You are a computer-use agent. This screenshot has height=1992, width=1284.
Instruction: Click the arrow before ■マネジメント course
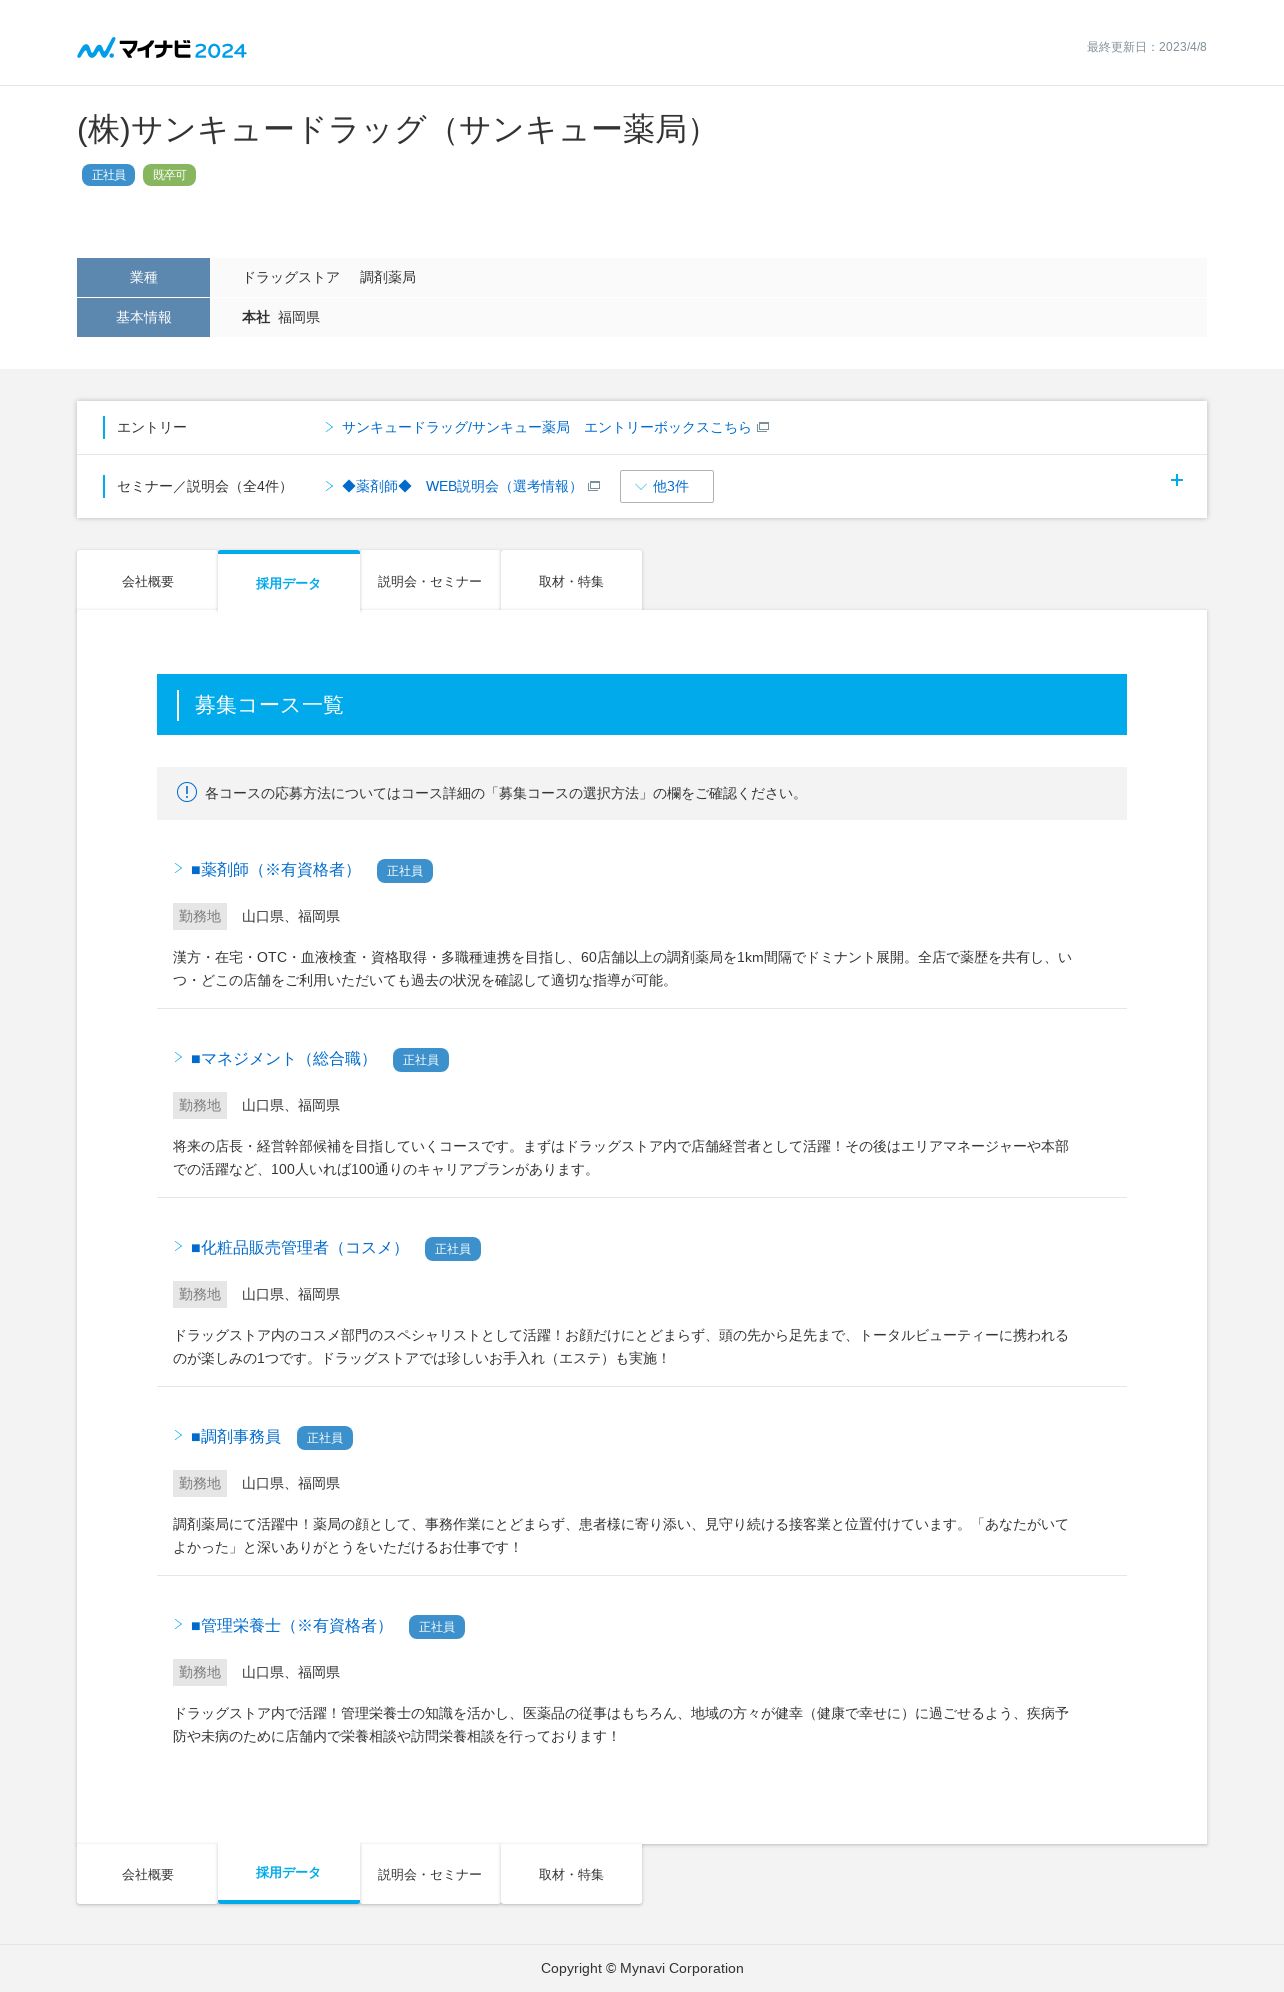pos(178,1058)
